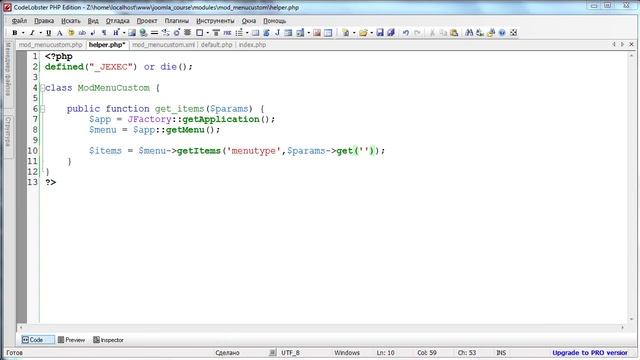
Task: Switch to default.php tab
Action: point(216,45)
